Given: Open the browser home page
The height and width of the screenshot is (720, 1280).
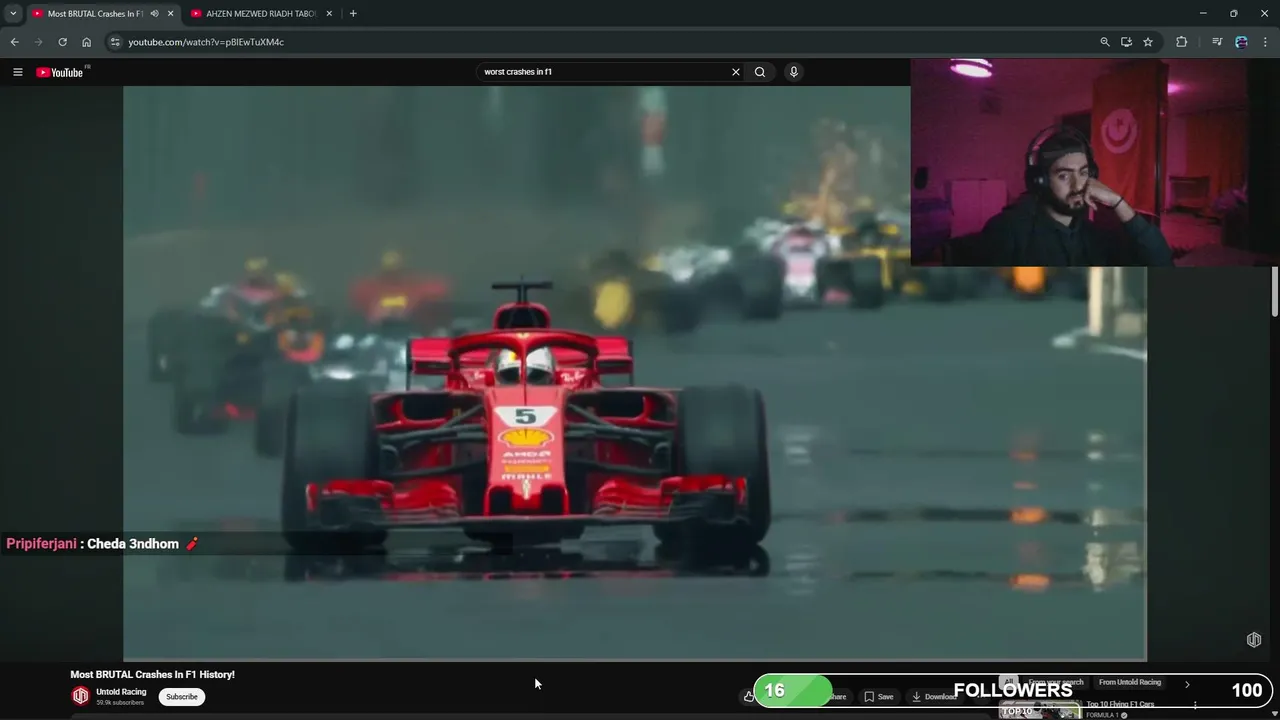Looking at the screenshot, I should [x=86, y=42].
